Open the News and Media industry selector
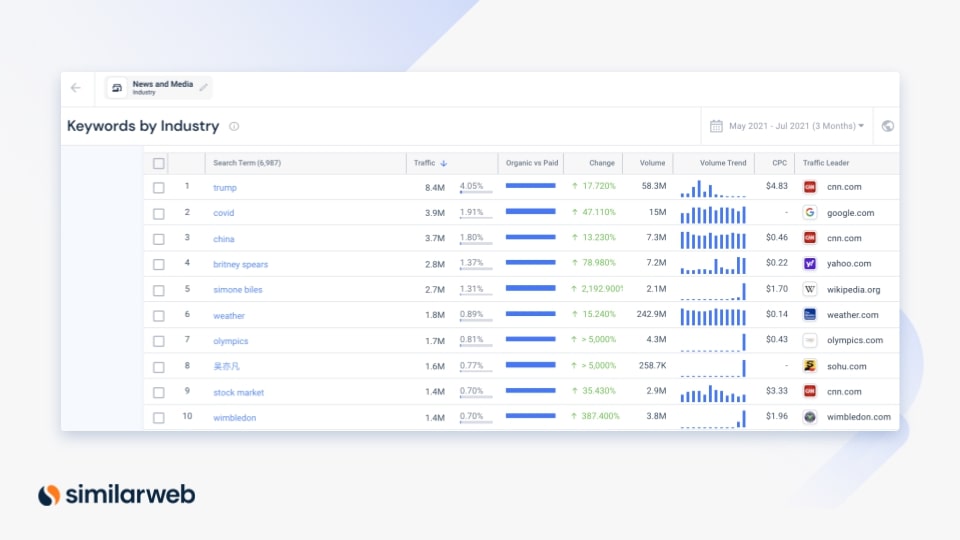960x540 pixels. 158,88
